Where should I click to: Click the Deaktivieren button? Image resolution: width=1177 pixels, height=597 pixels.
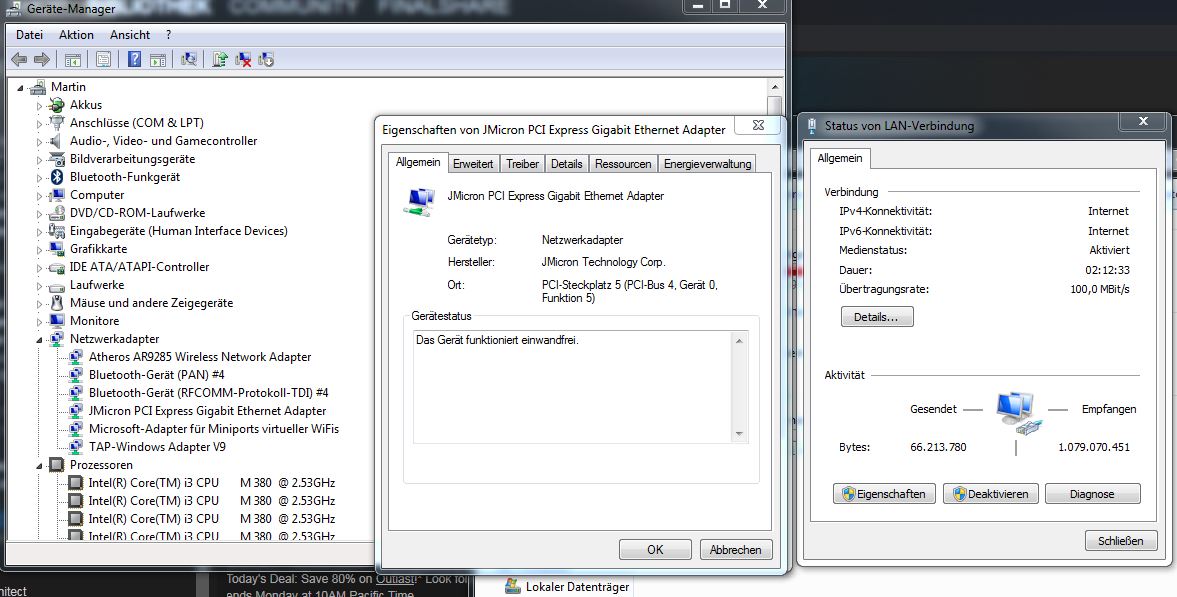[x=991, y=494]
